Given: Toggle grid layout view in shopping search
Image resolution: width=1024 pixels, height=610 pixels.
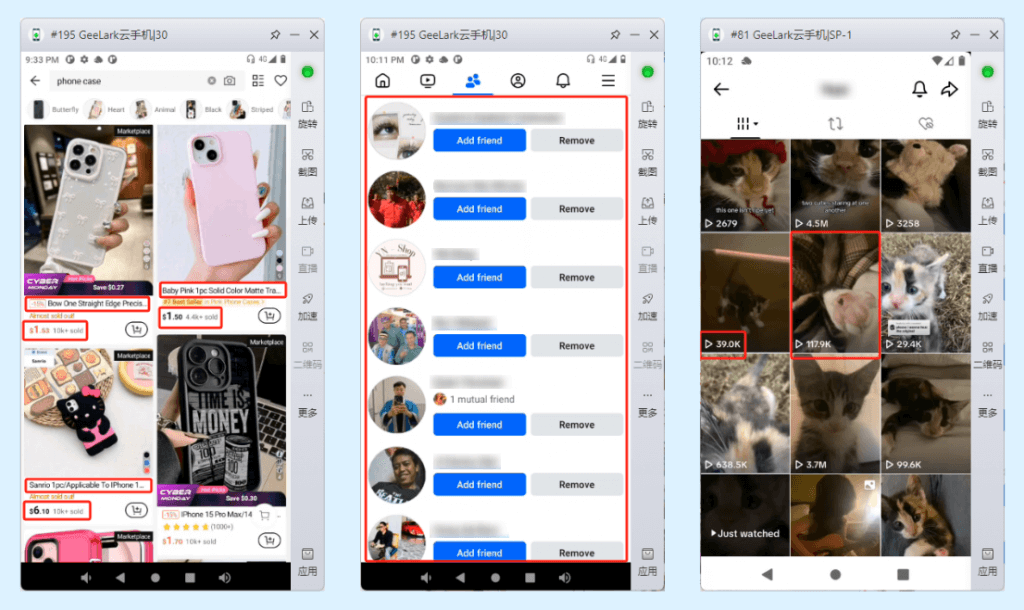Looking at the screenshot, I should [259, 81].
